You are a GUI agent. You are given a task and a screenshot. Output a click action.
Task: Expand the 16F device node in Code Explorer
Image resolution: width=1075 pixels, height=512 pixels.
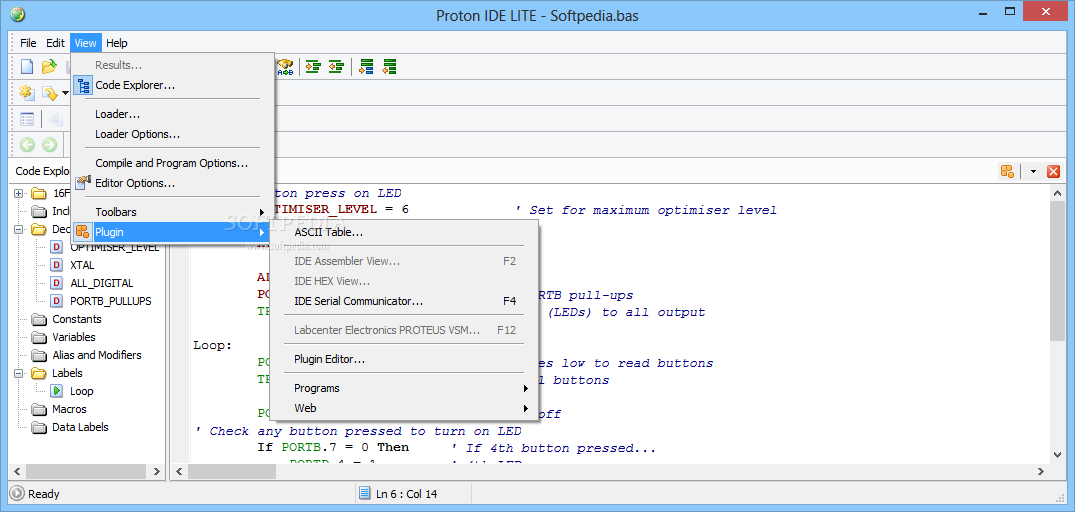(x=19, y=193)
